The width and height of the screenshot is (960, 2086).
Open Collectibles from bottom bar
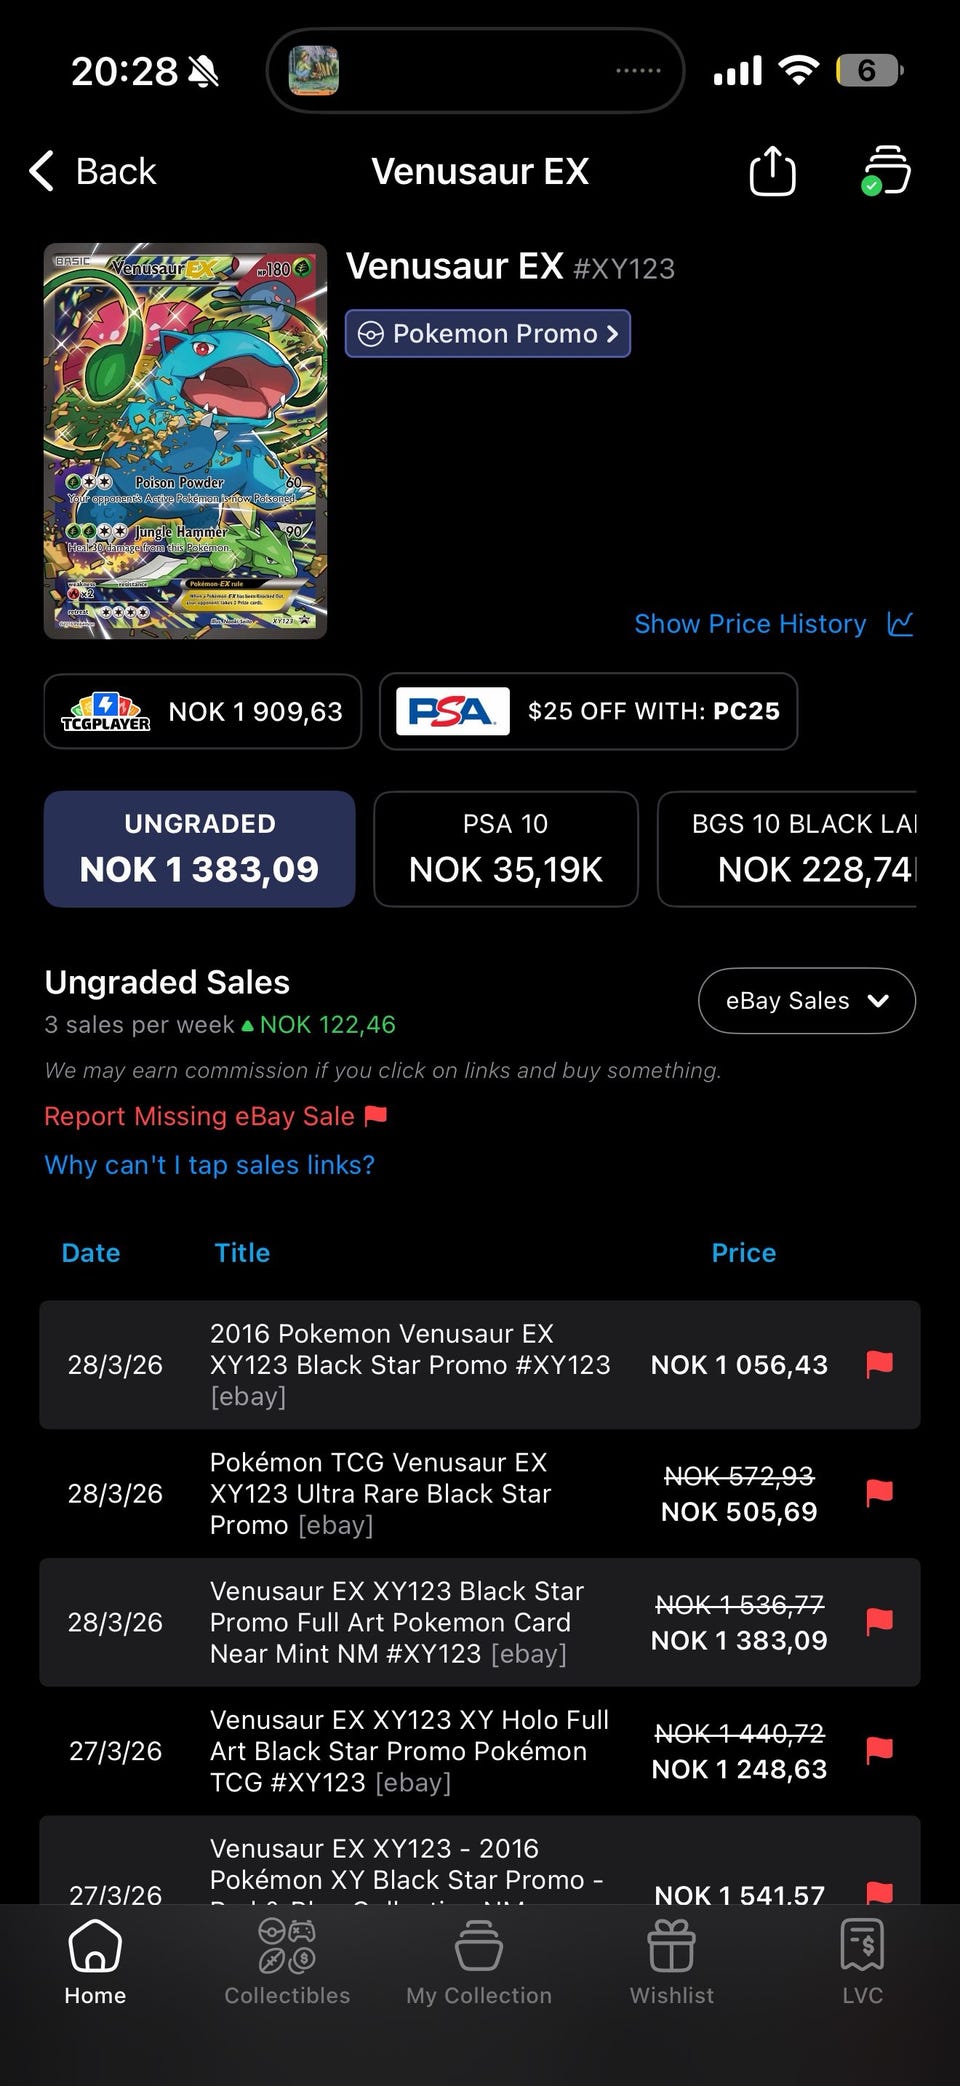pos(287,1962)
